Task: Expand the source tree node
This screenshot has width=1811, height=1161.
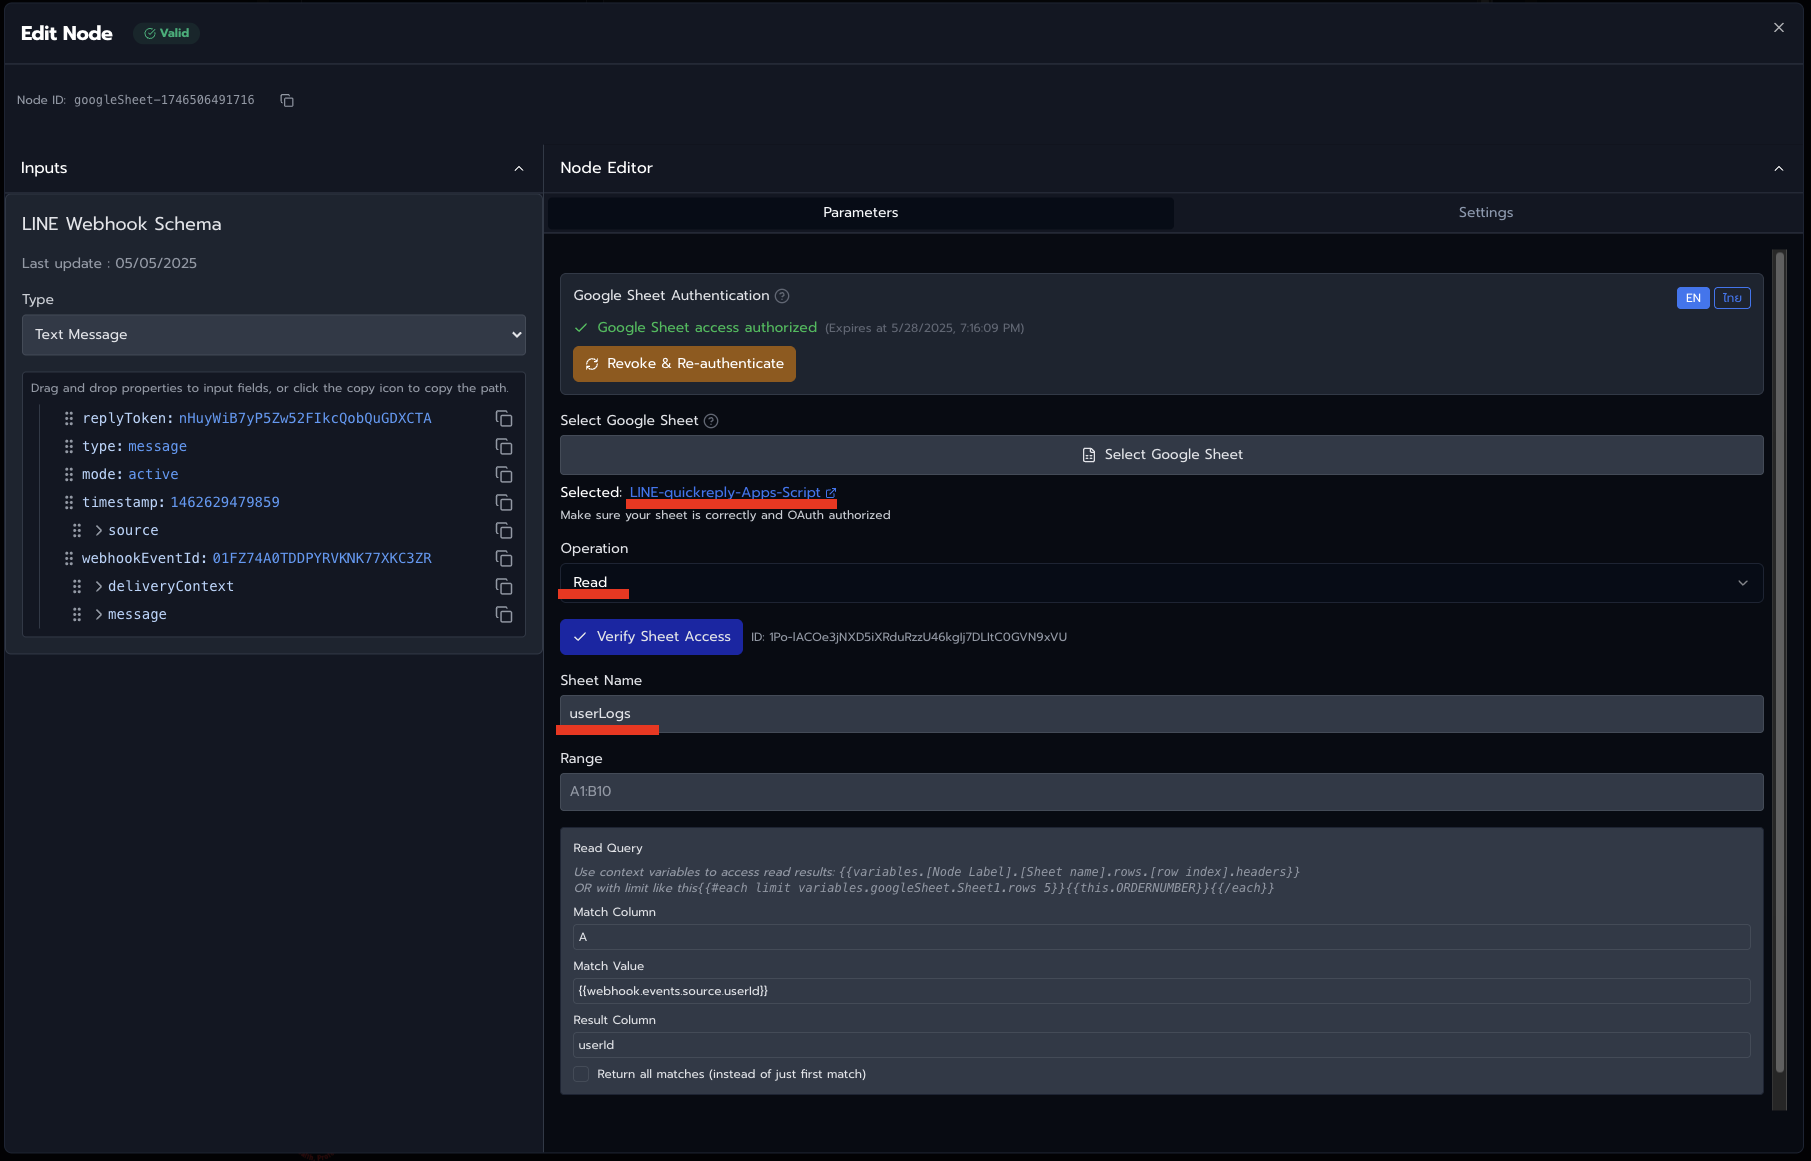Action: (x=99, y=530)
